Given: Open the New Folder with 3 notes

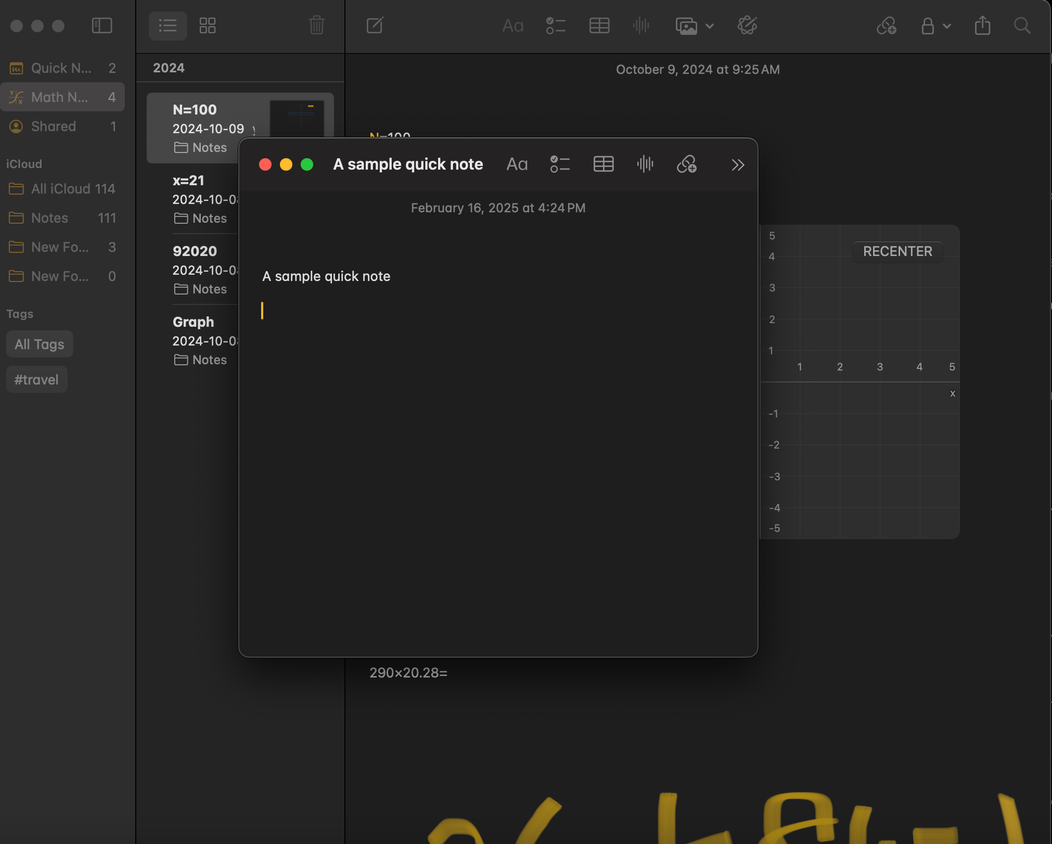Looking at the screenshot, I should [x=62, y=248].
